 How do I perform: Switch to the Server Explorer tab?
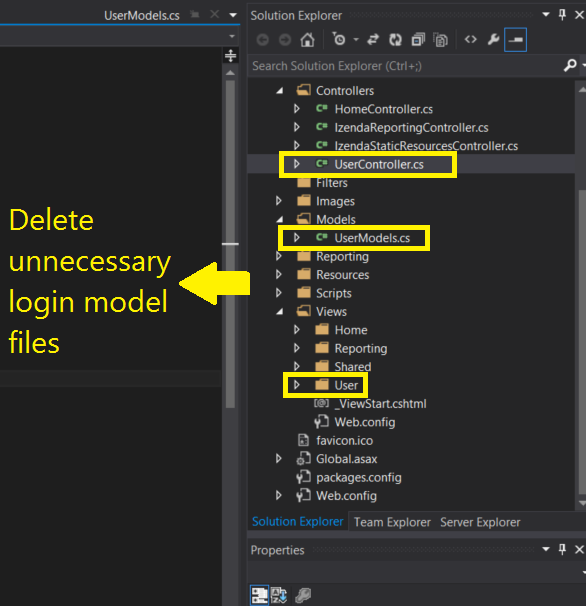(480, 522)
